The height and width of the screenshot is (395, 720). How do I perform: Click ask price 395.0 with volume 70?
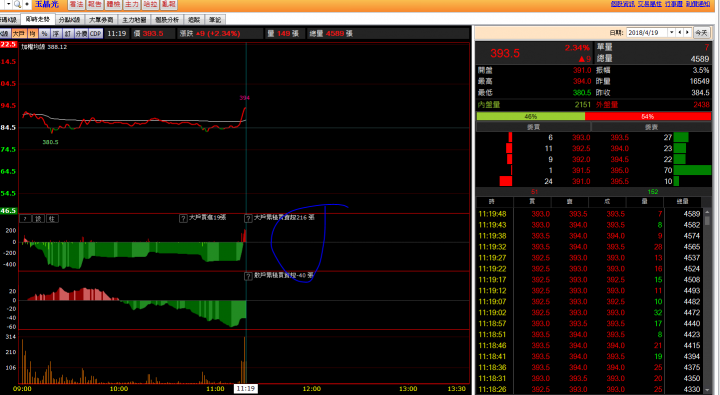[x=619, y=170]
